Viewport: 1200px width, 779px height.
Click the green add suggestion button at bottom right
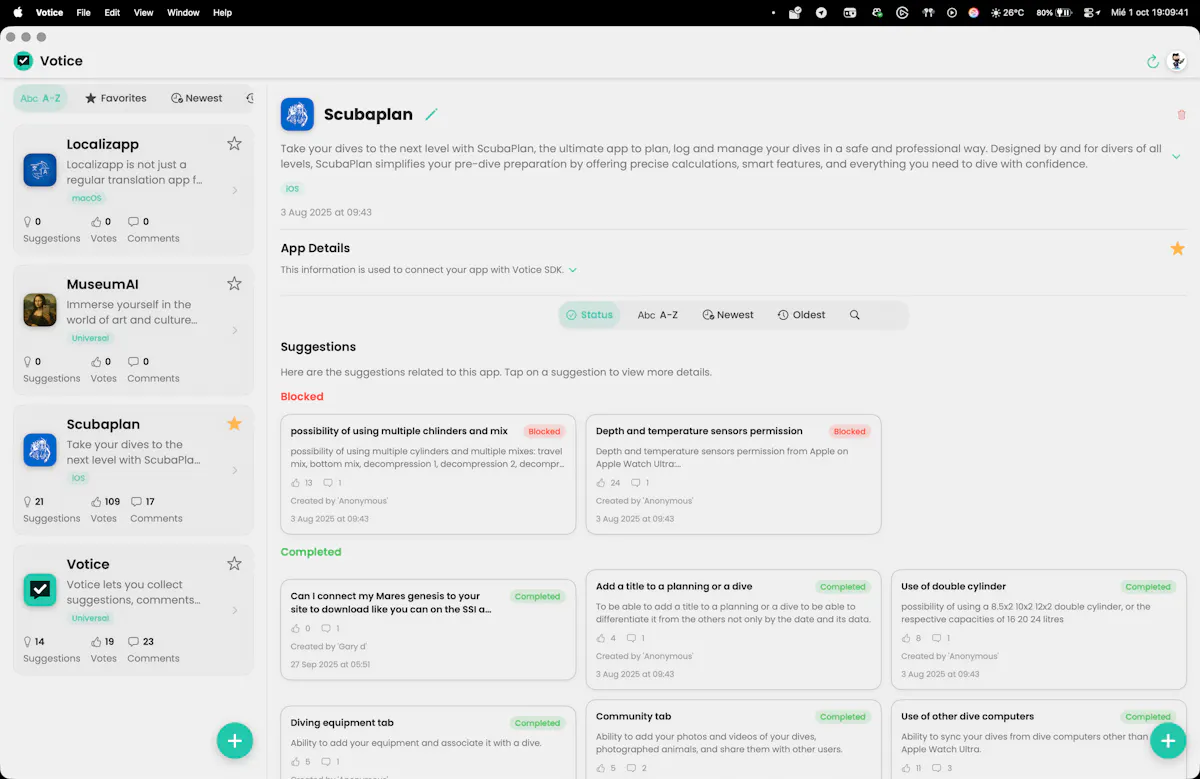[1167, 741]
